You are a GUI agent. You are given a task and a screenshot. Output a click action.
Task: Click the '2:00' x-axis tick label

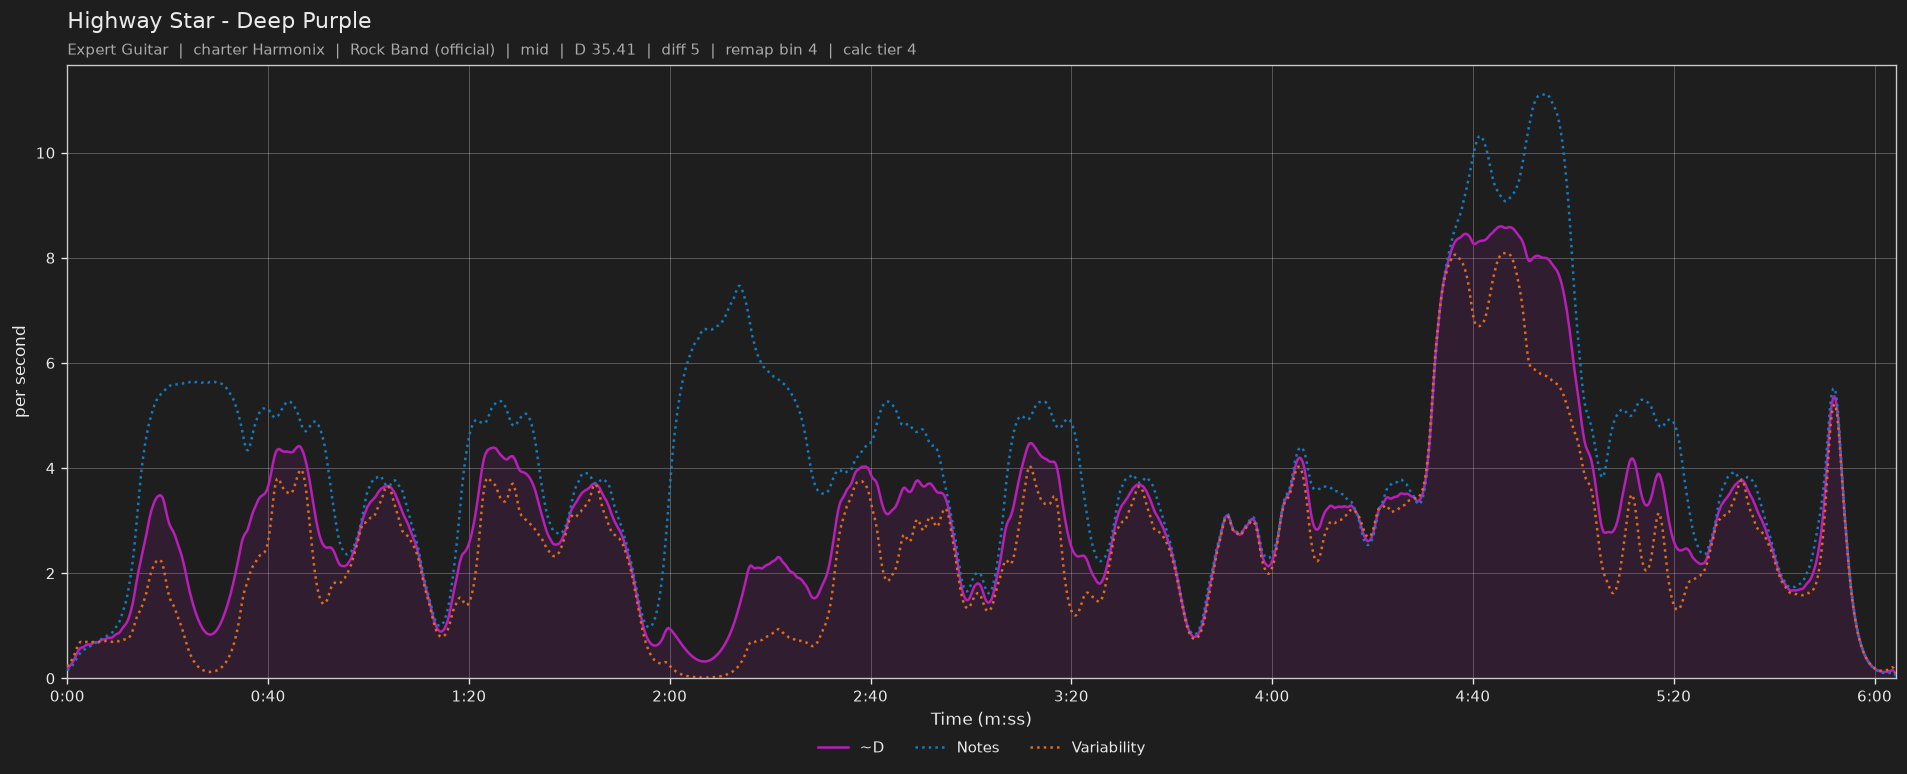click(x=670, y=696)
